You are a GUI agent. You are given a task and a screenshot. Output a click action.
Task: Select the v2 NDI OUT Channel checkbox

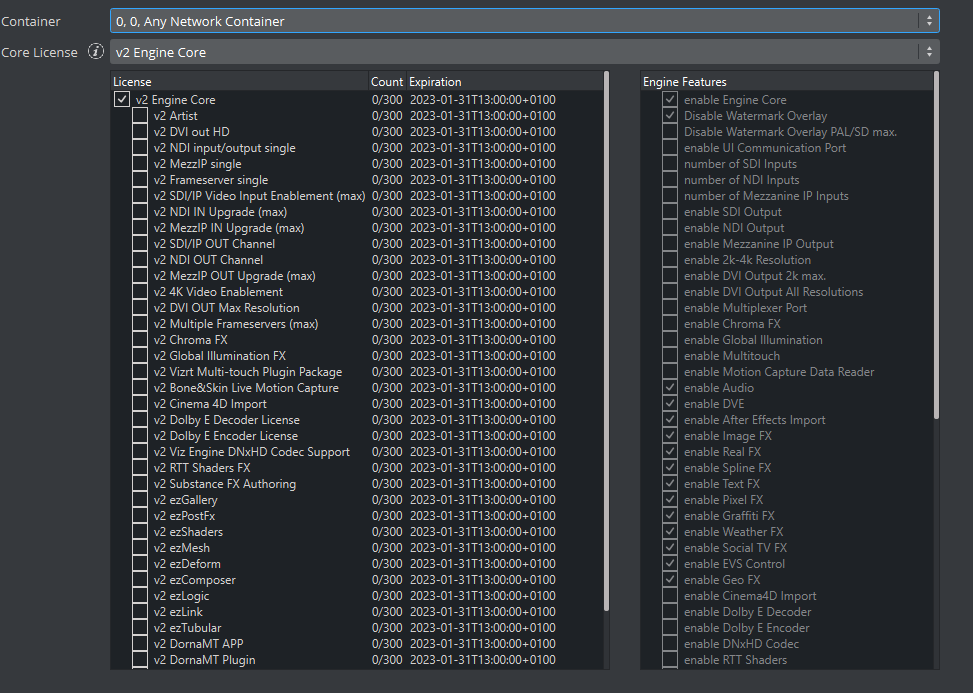click(140, 260)
